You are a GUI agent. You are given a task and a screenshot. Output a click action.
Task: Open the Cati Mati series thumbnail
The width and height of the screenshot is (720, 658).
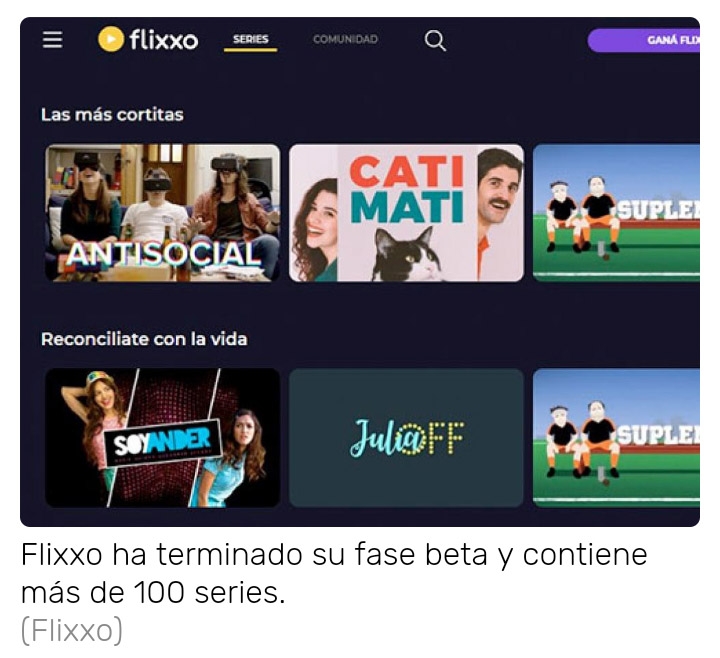[x=406, y=213]
